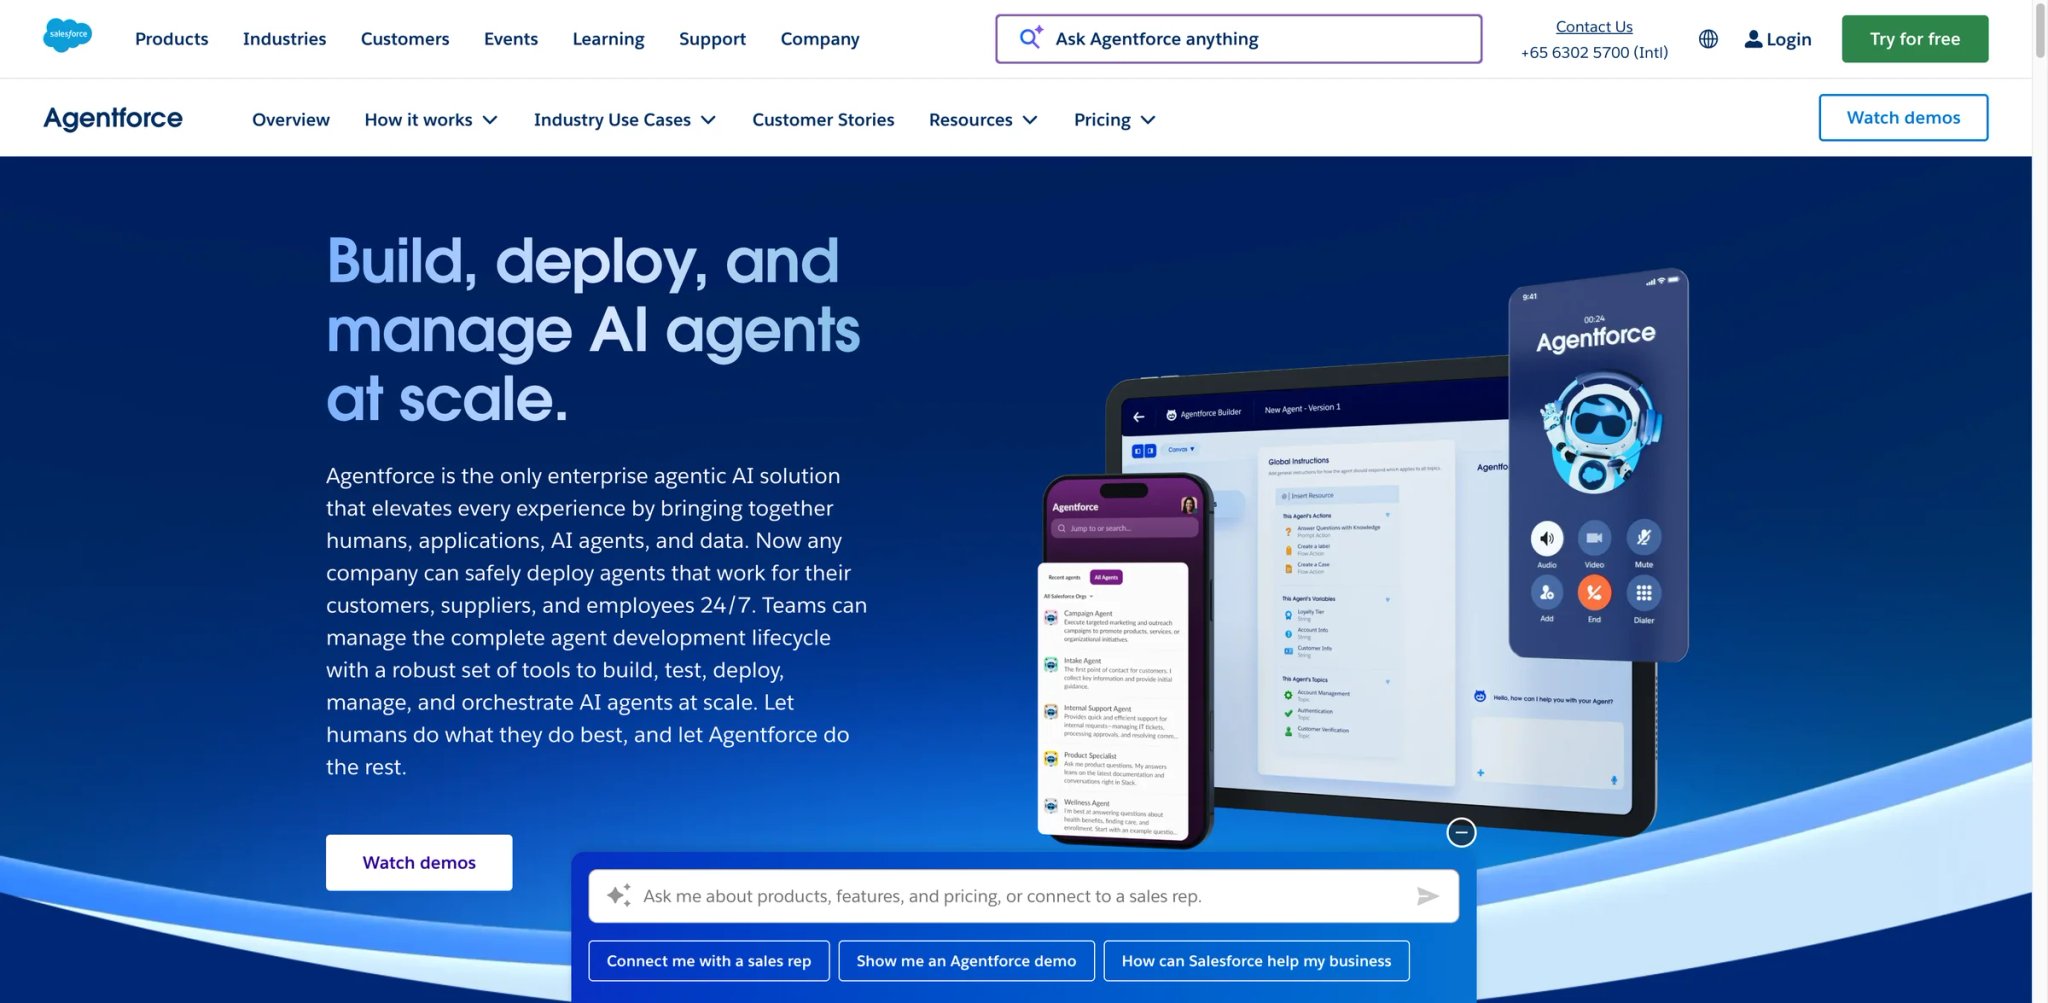
Task: Click the Contact Us link
Action: (1594, 27)
